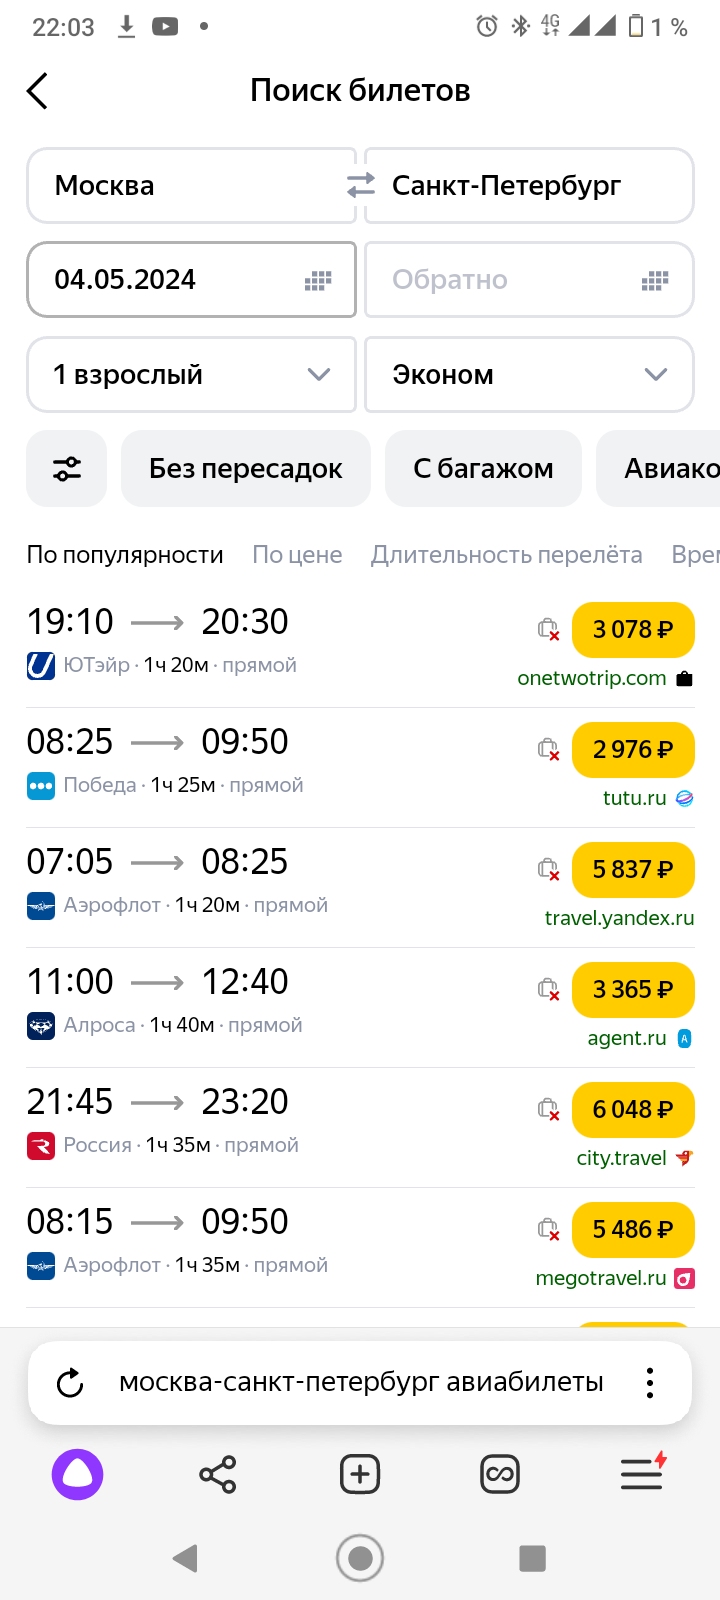Open the onetwotrip.com link
The width and height of the screenshot is (720, 1600).
pyautogui.click(x=592, y=678)
